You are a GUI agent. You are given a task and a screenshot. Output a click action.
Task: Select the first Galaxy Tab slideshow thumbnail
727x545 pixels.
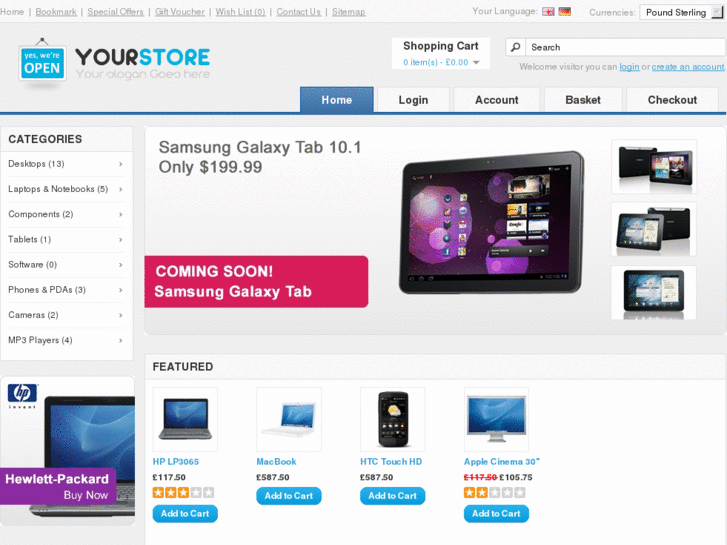654,167
